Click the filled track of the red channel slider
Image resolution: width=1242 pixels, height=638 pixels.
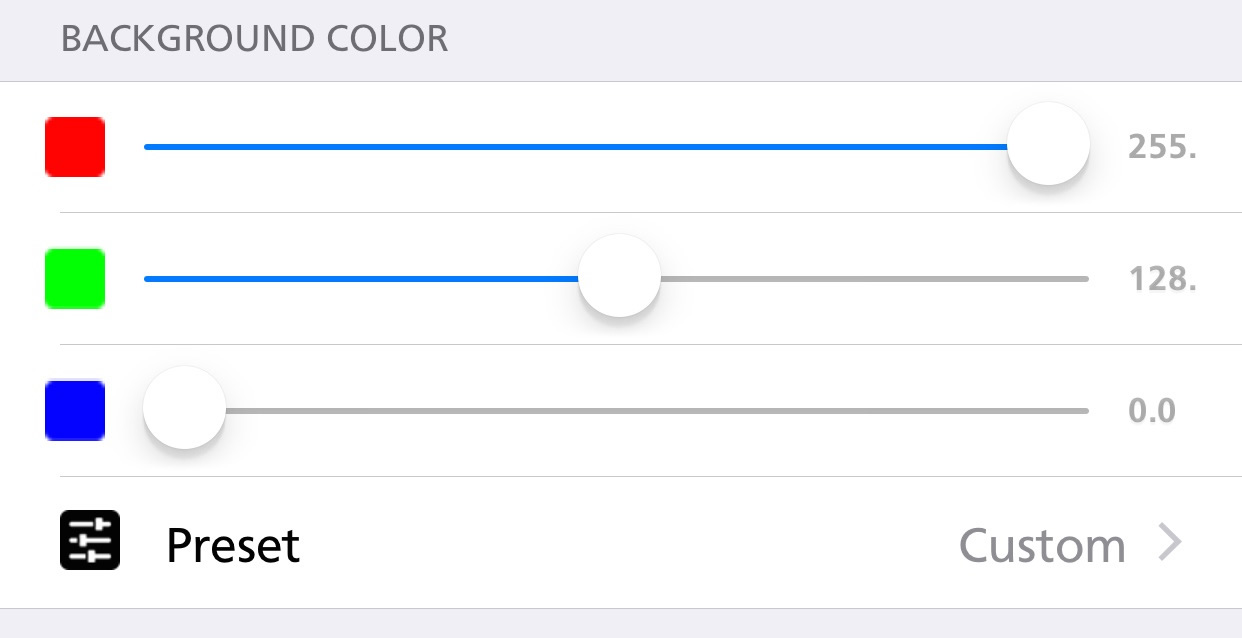tap(576, 147)
